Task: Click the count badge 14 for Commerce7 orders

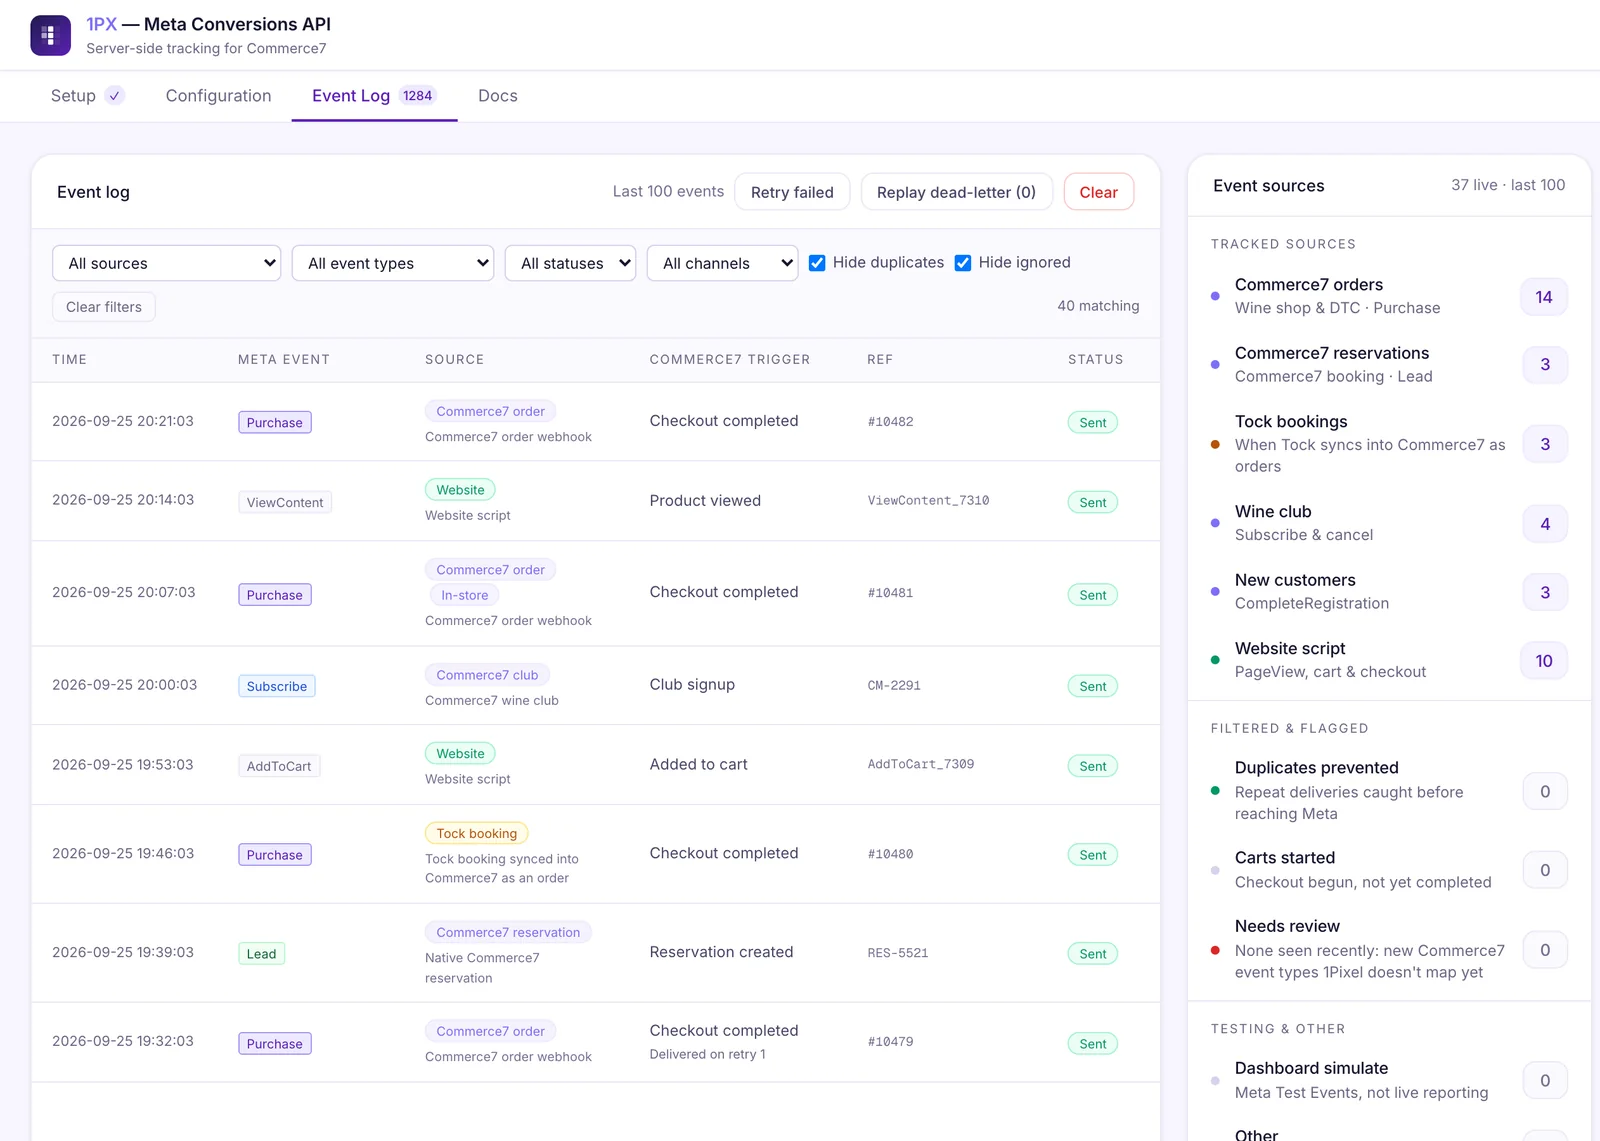Action: (1544, 297)
